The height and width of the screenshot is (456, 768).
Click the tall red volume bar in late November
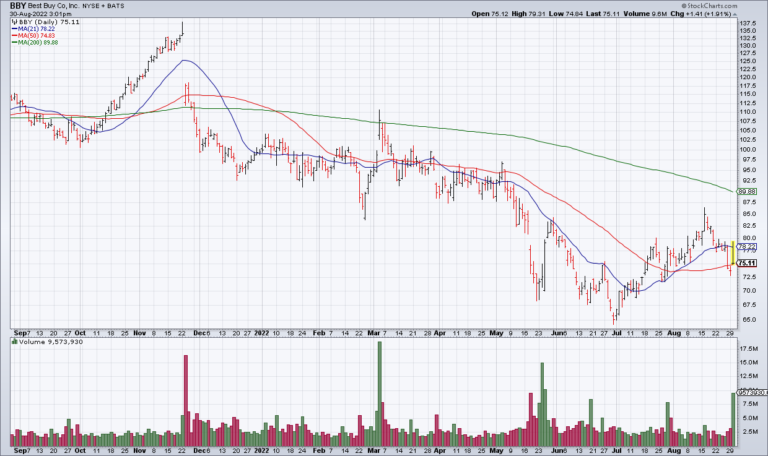pos(186,401)
